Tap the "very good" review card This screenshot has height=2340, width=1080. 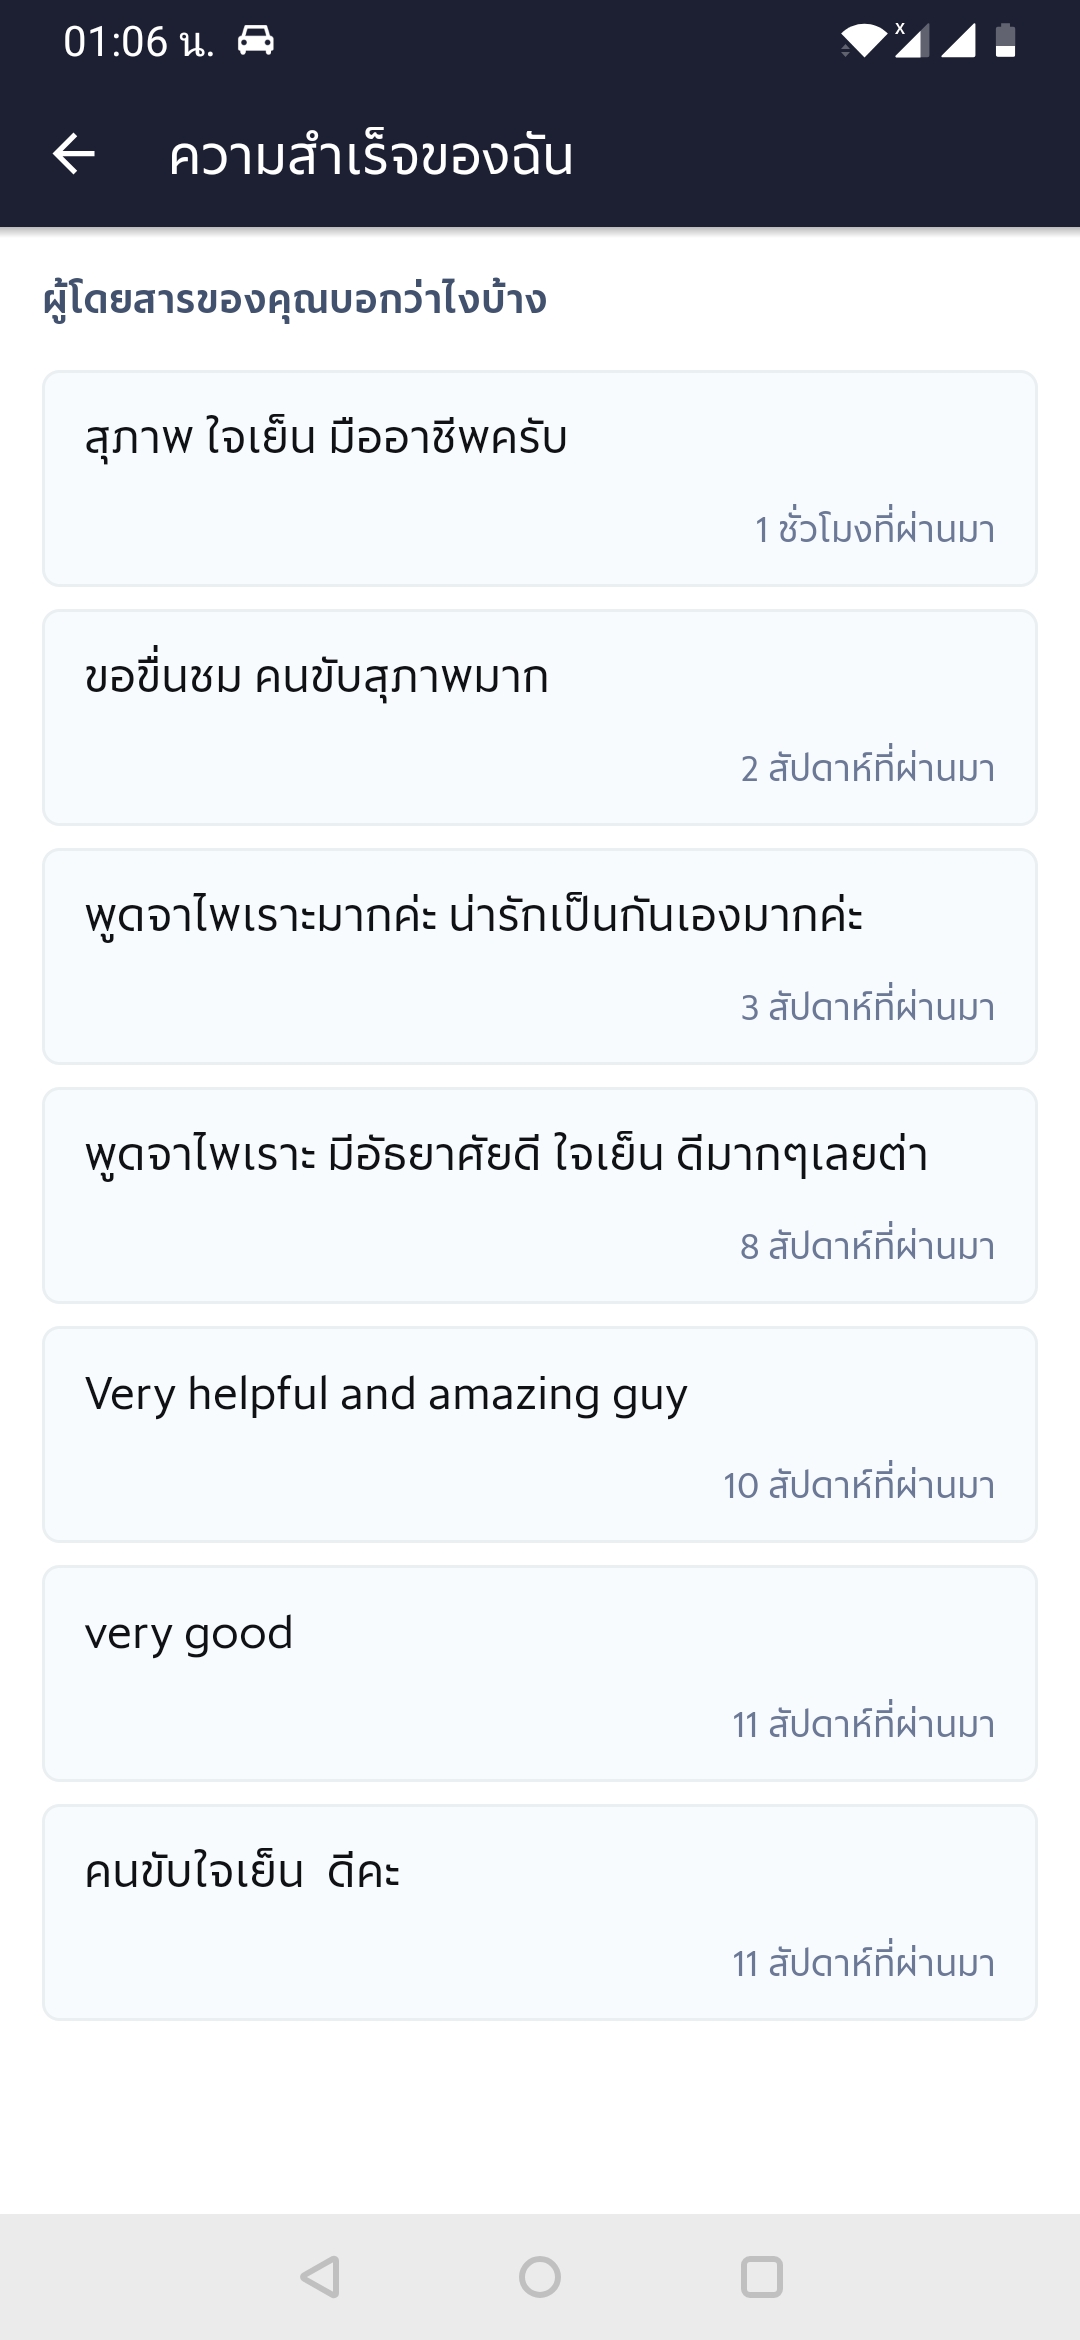point(540,1673)
